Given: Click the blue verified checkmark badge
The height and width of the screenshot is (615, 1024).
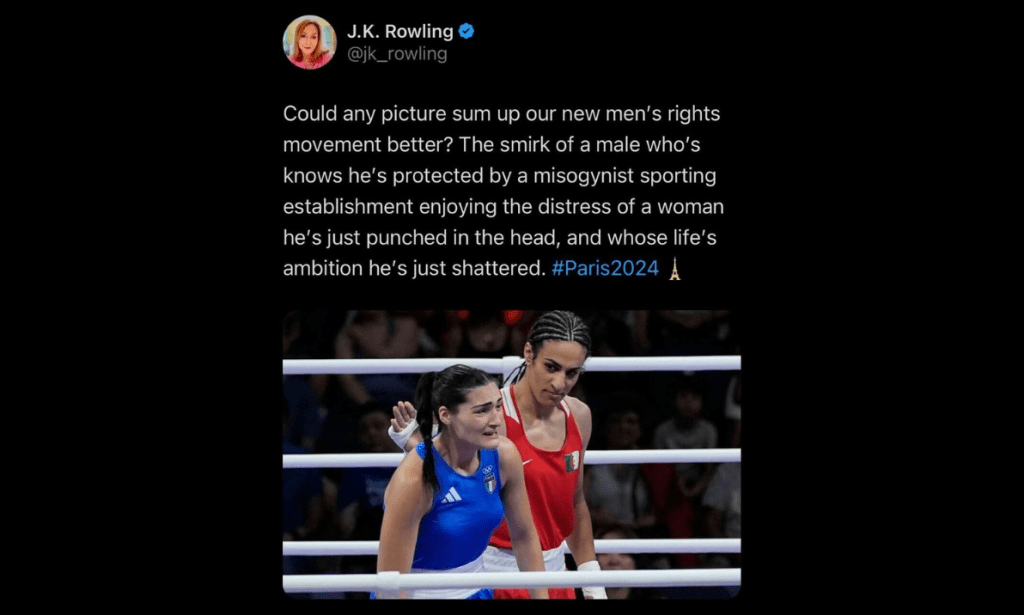Looking at the screenshot, I should (x=466, y=31).
